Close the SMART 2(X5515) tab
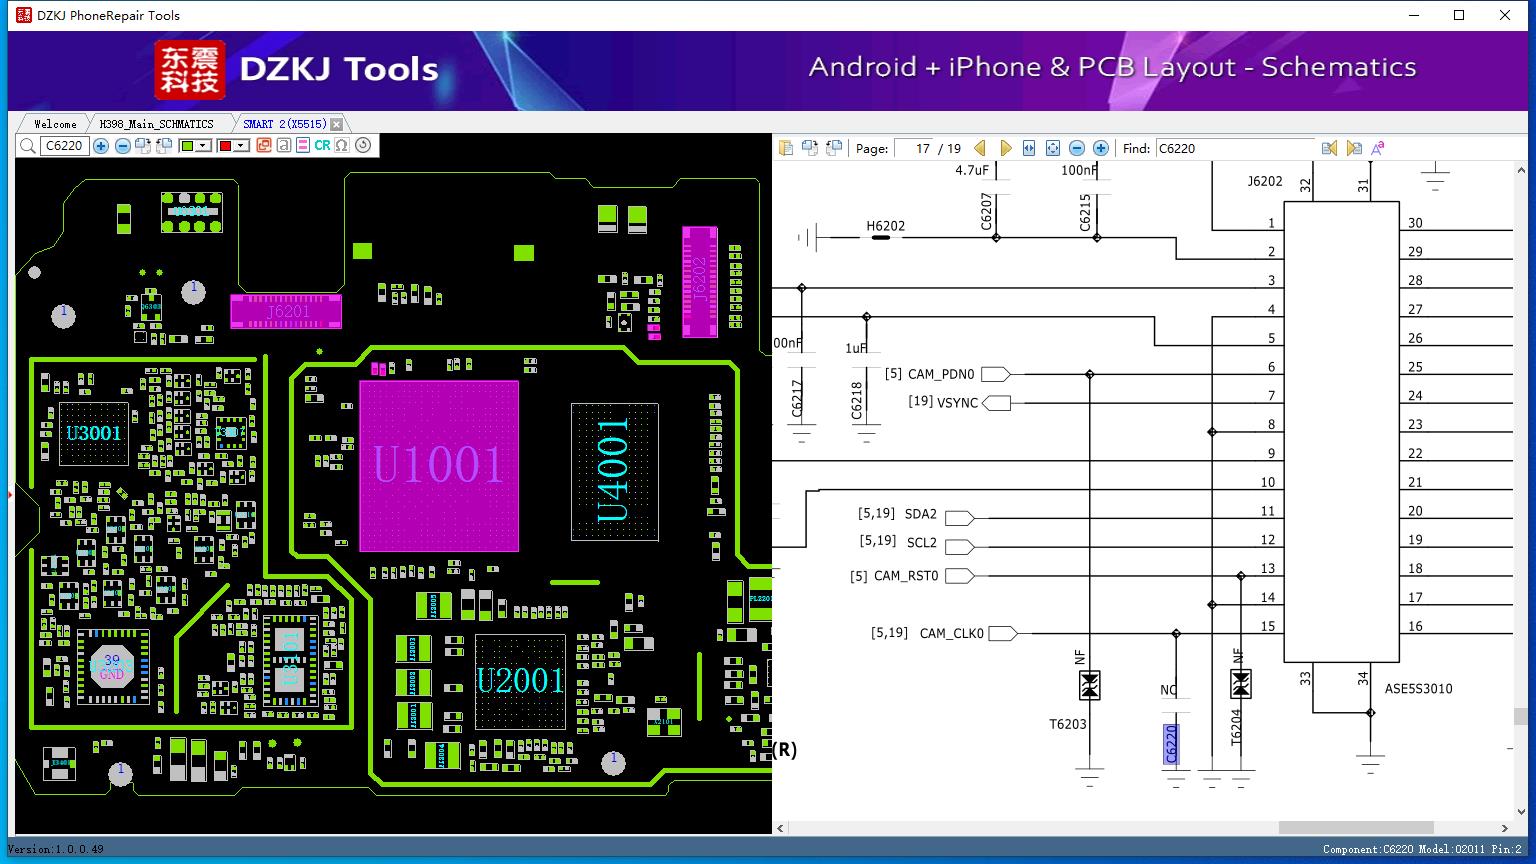This screenshot has height=864, width=1536. point(337,124)
